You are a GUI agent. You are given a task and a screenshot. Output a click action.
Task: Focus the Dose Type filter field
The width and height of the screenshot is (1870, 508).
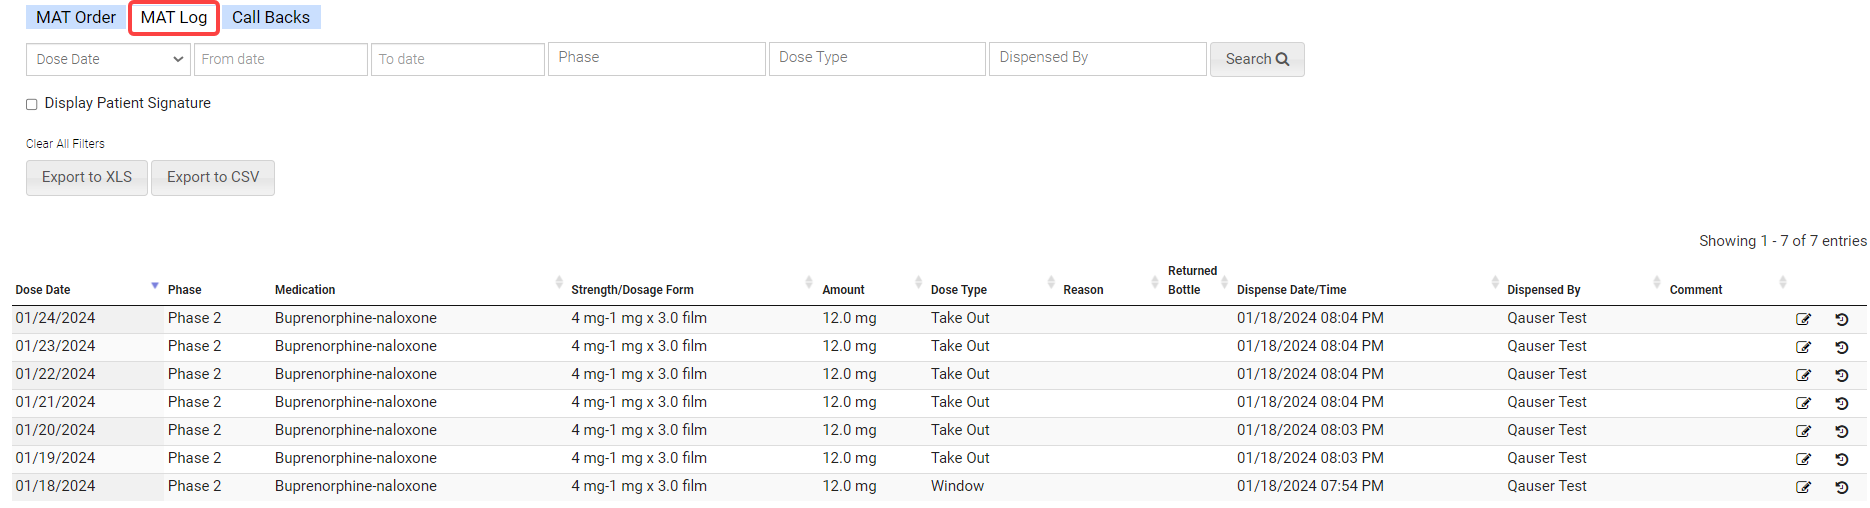coord(877,58)
